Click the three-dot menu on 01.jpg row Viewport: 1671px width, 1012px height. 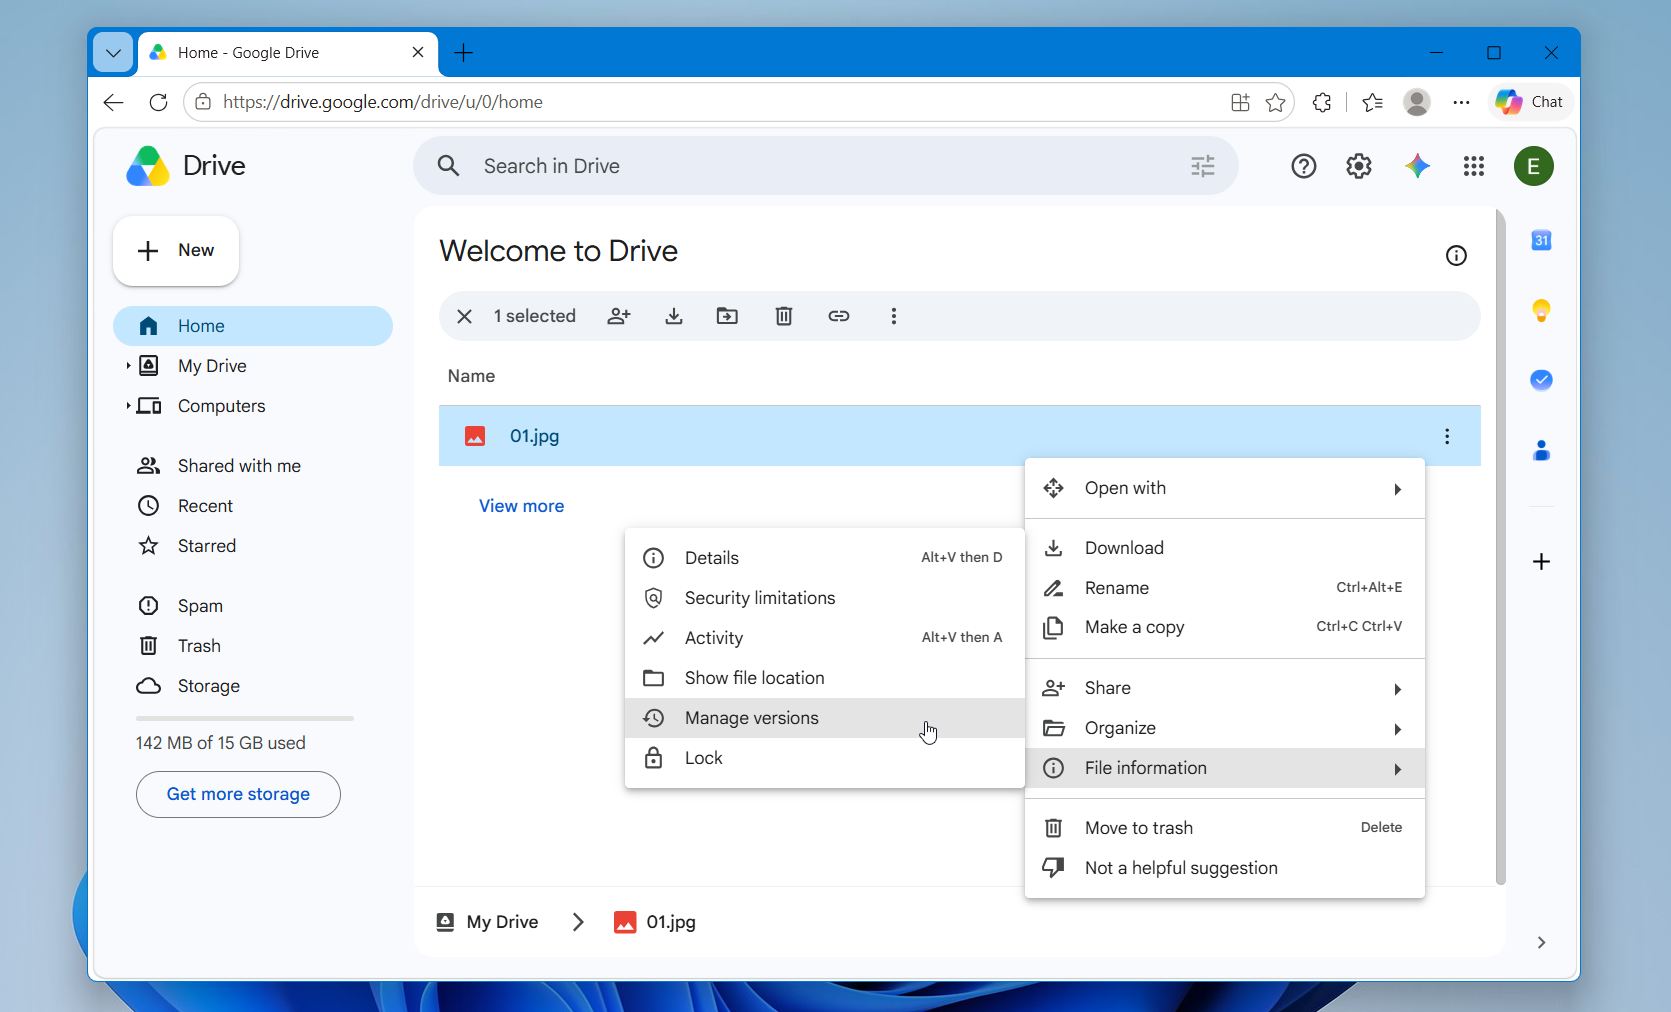click(1447, 436)
